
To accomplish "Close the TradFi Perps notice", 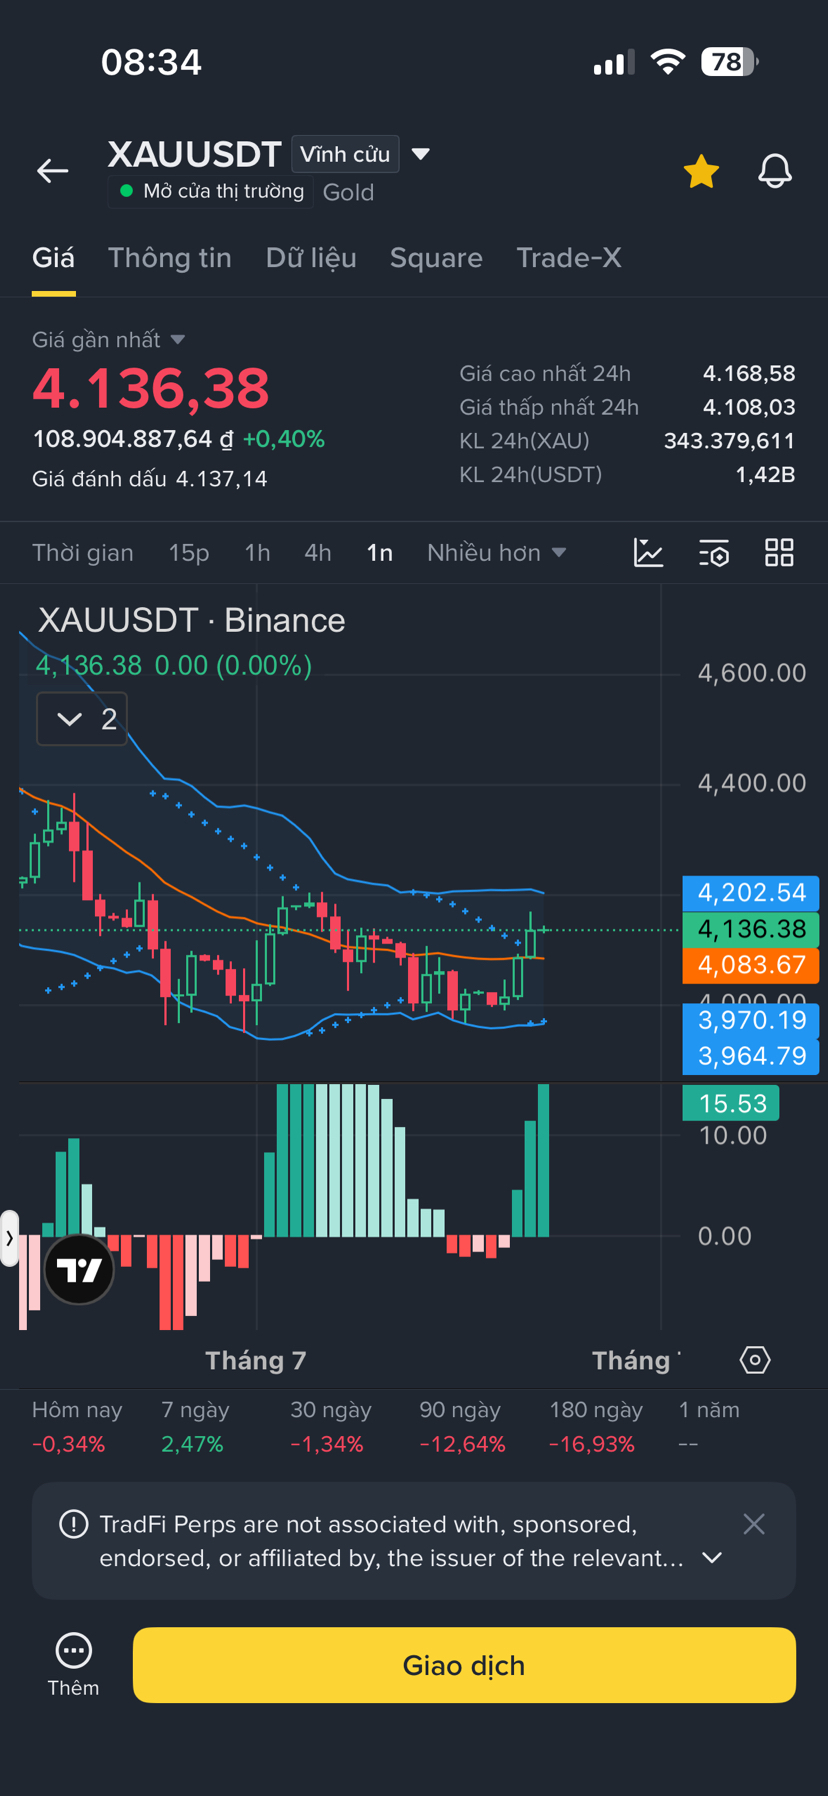I will [x=754, y=1524].
